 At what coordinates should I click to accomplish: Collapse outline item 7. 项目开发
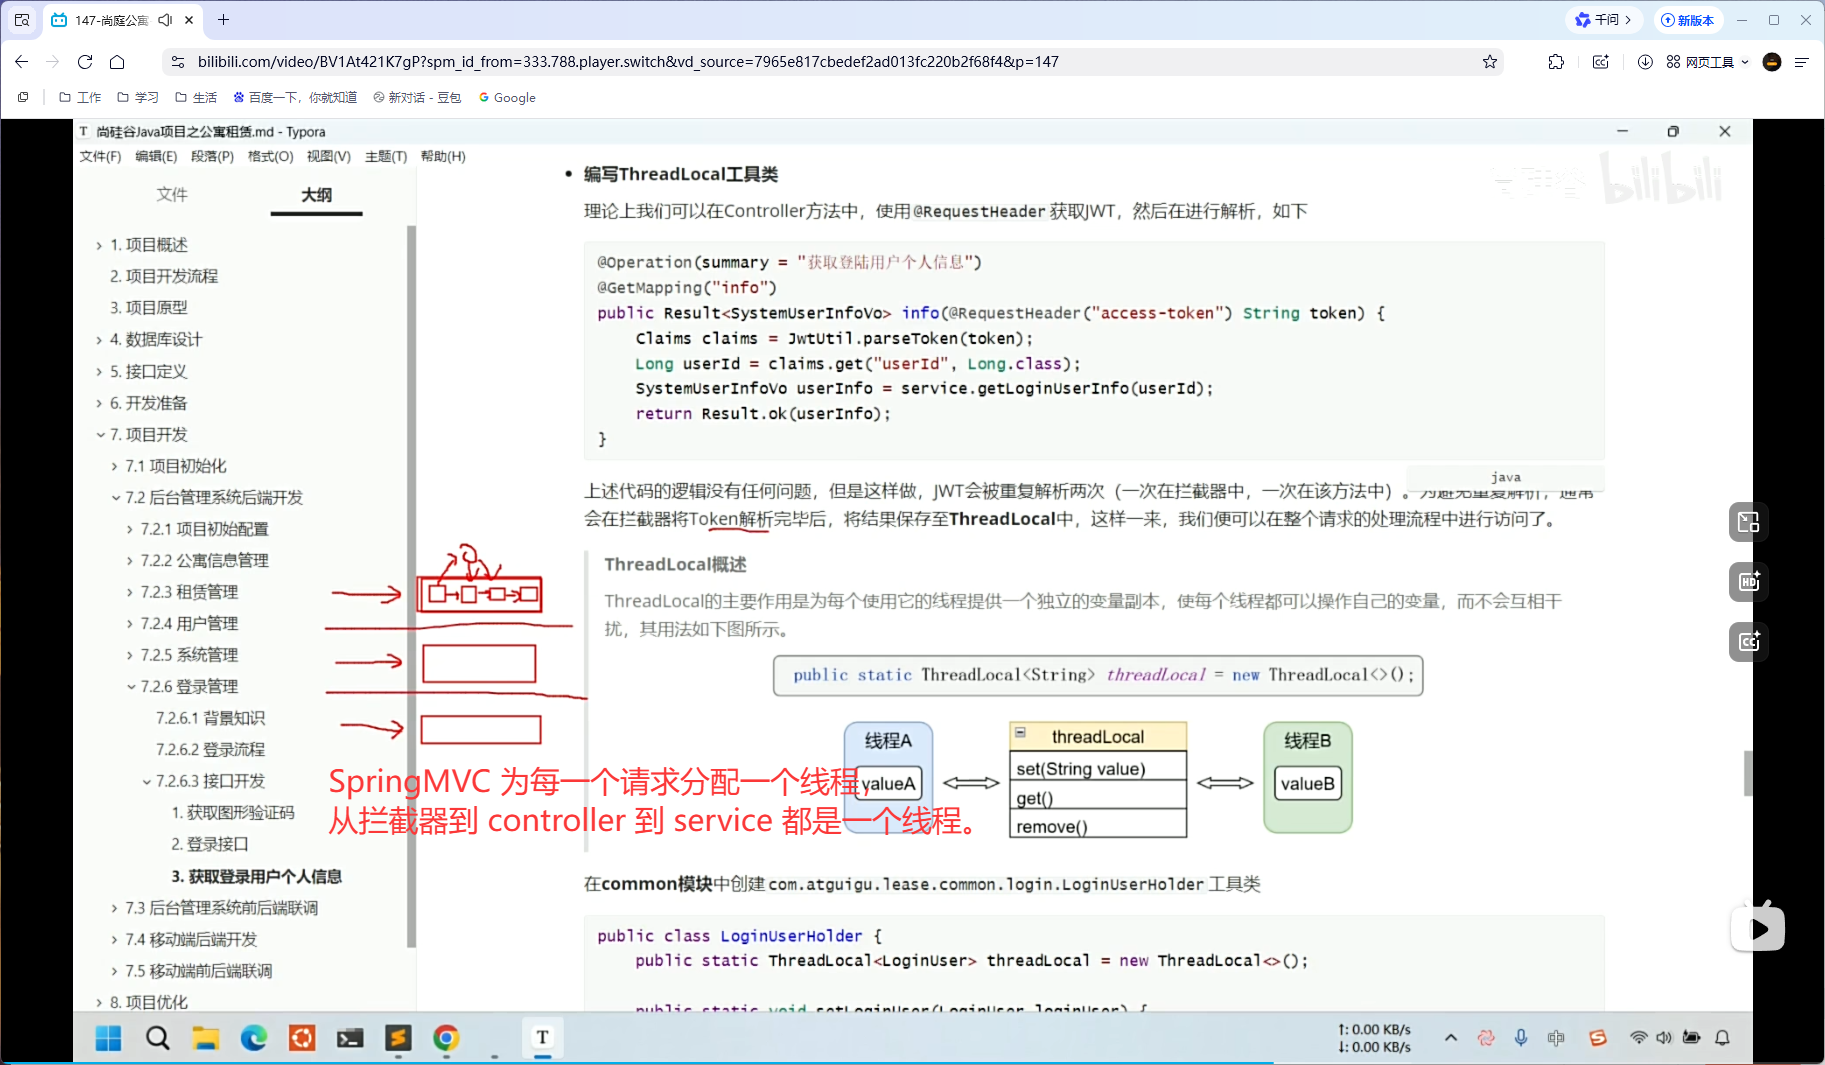tap(100, 435)
